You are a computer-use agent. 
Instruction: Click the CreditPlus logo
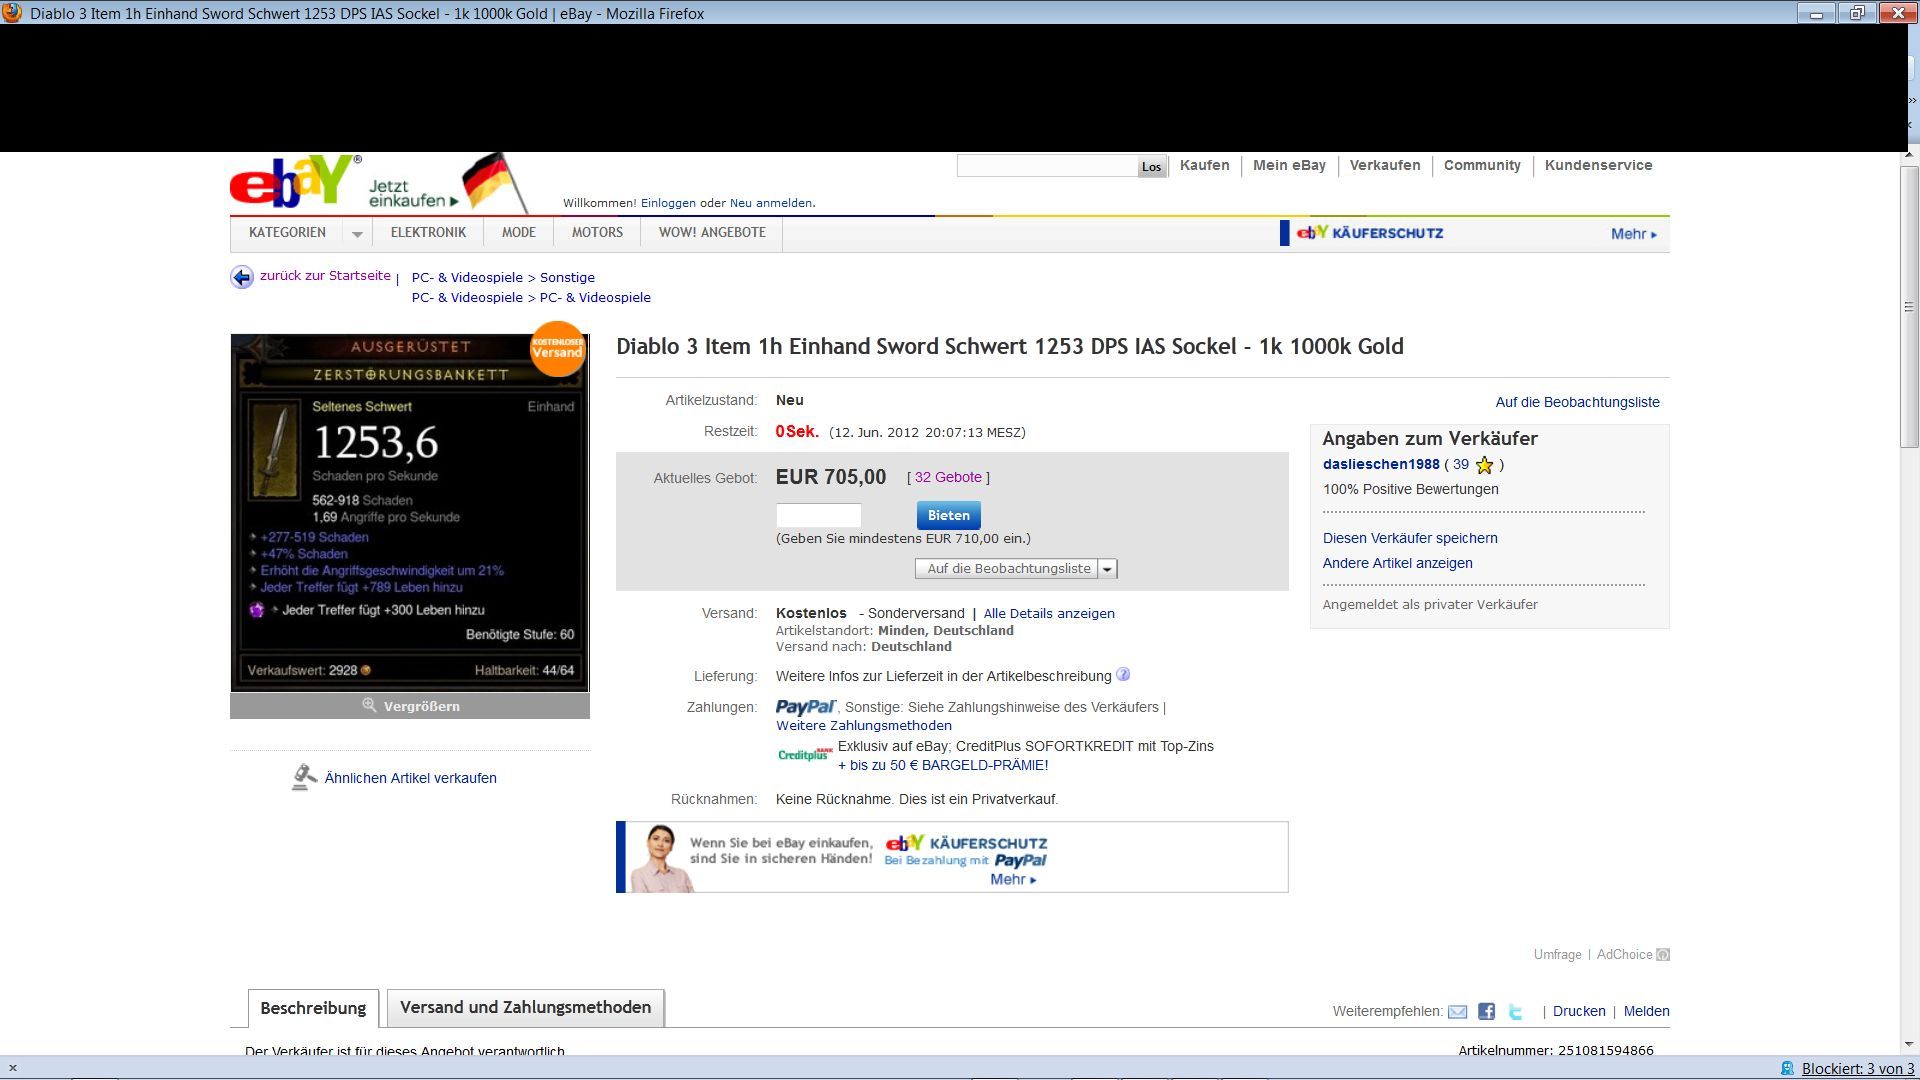pyautogui.click(x=805, y=755)
